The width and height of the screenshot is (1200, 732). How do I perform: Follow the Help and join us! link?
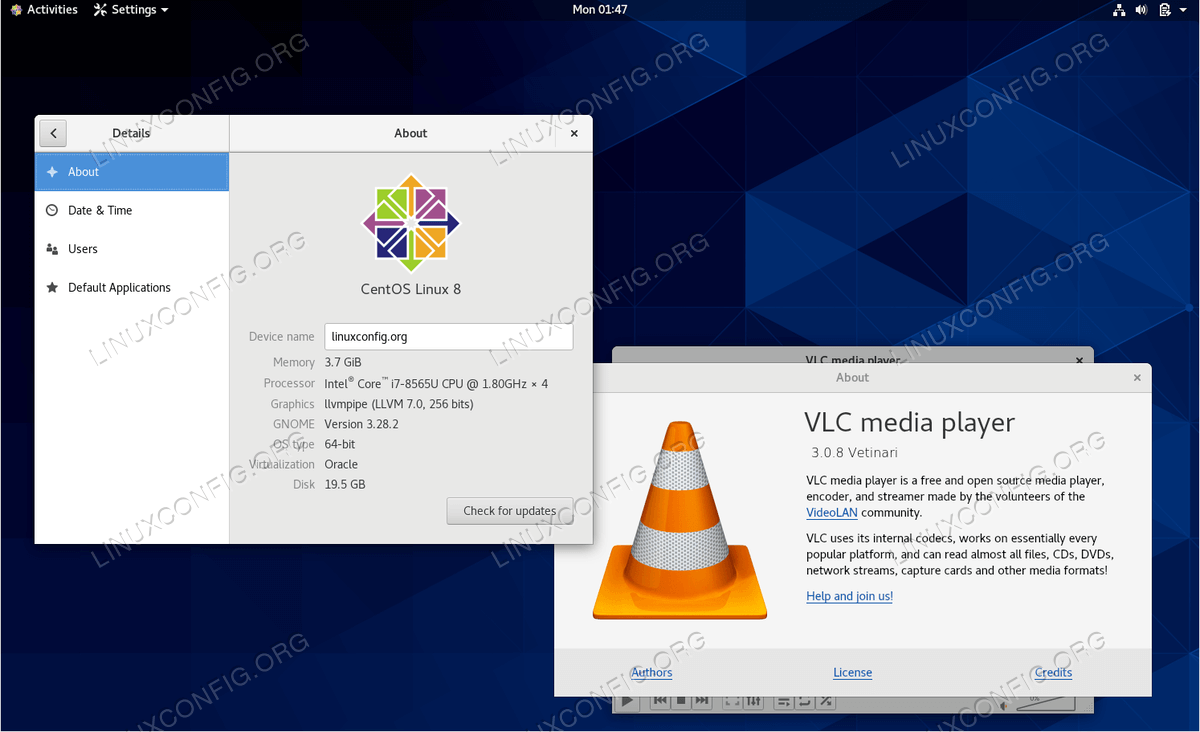tap(850, 596)
